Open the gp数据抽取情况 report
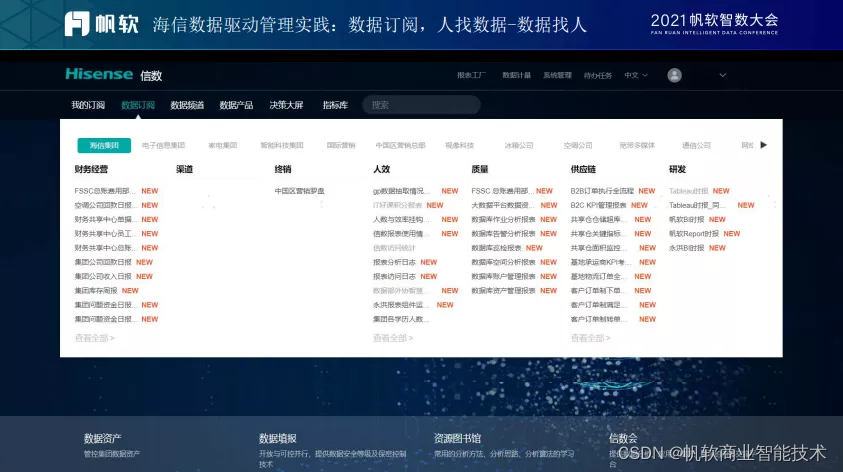This screenshot has height=472, width=843. tap(402, 191)
